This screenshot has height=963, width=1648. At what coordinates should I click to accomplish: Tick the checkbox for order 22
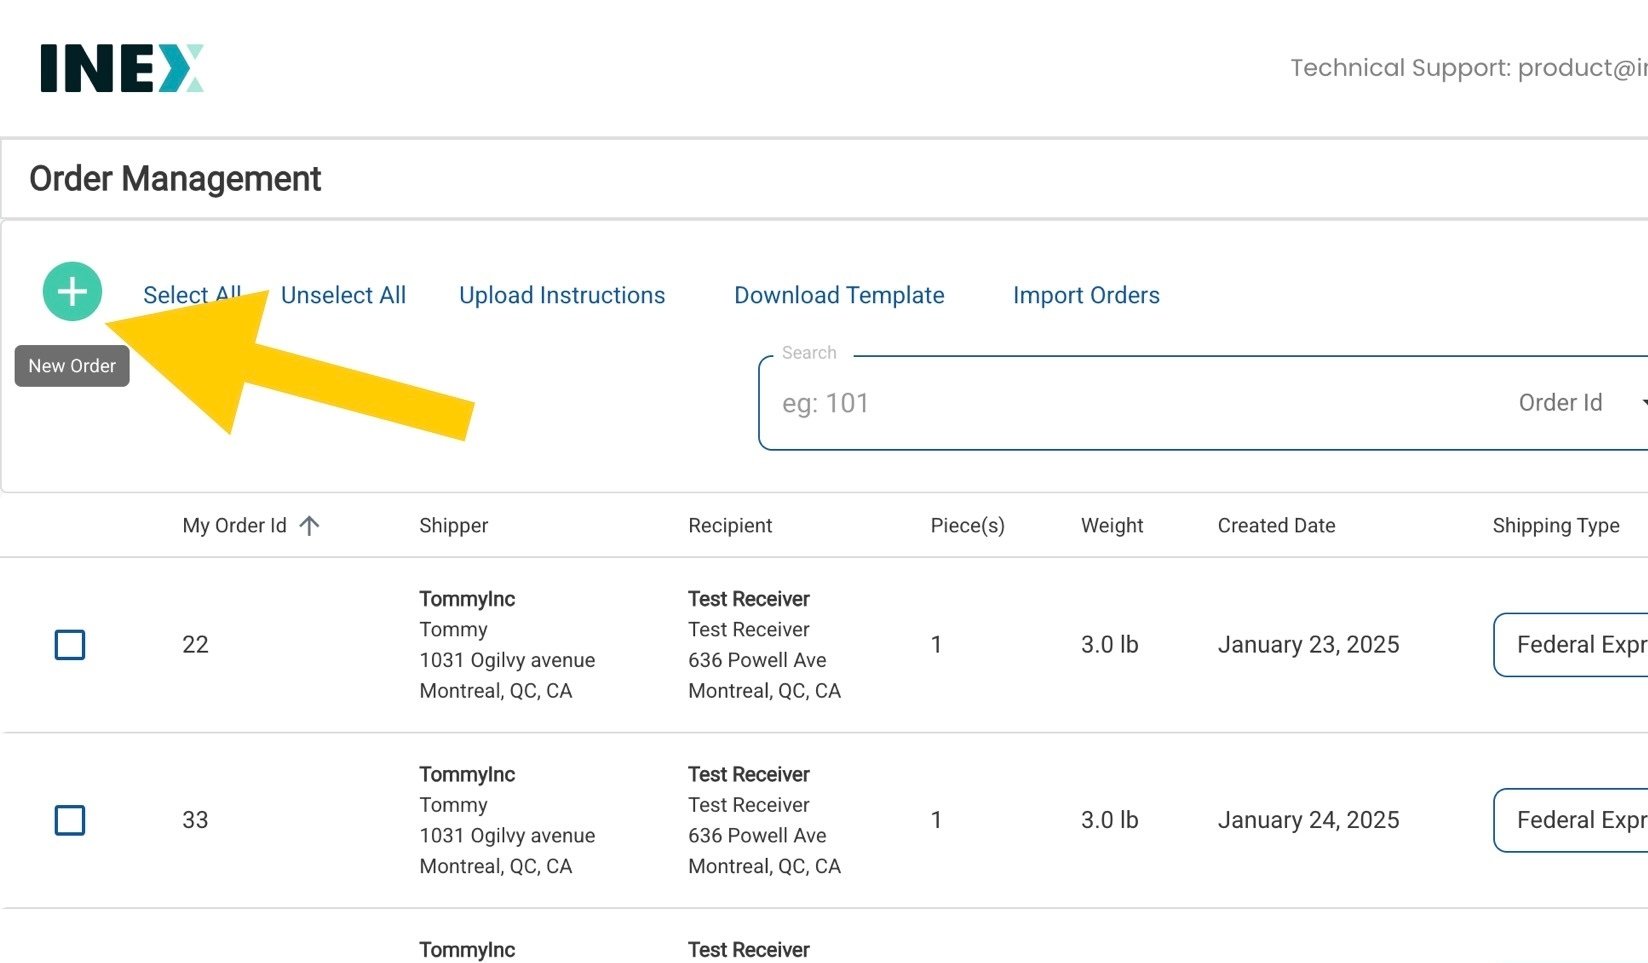click(x=70, y=645)
